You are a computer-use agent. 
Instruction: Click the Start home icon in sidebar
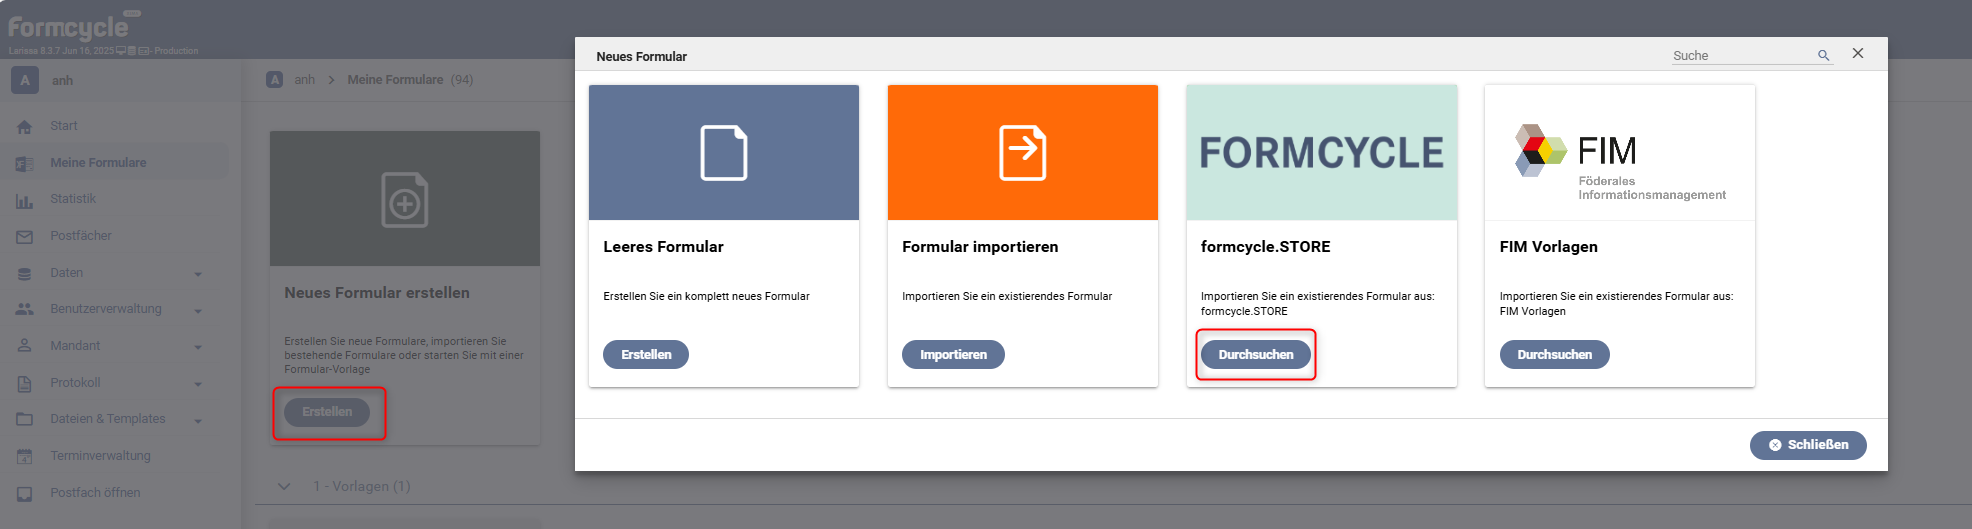coord(25,127)
